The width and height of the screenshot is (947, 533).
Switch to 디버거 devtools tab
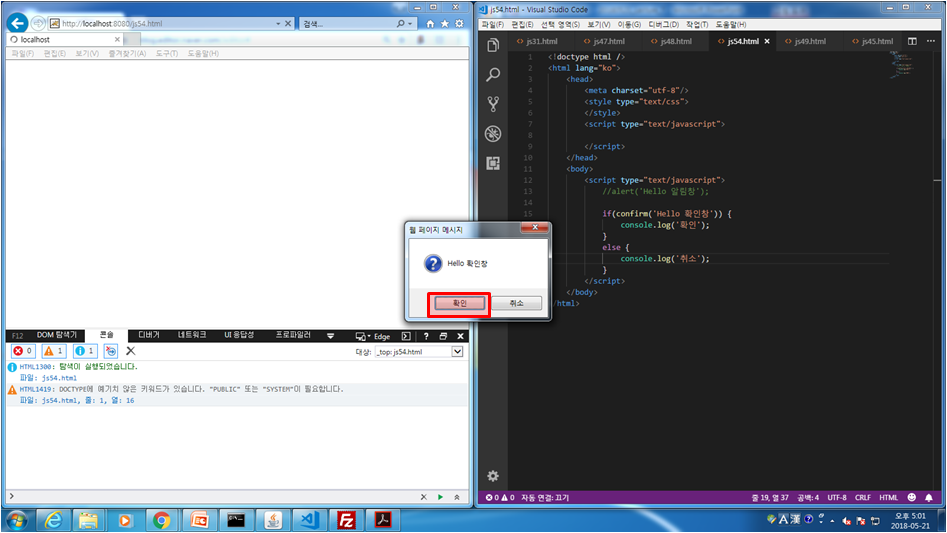[149, 335]
